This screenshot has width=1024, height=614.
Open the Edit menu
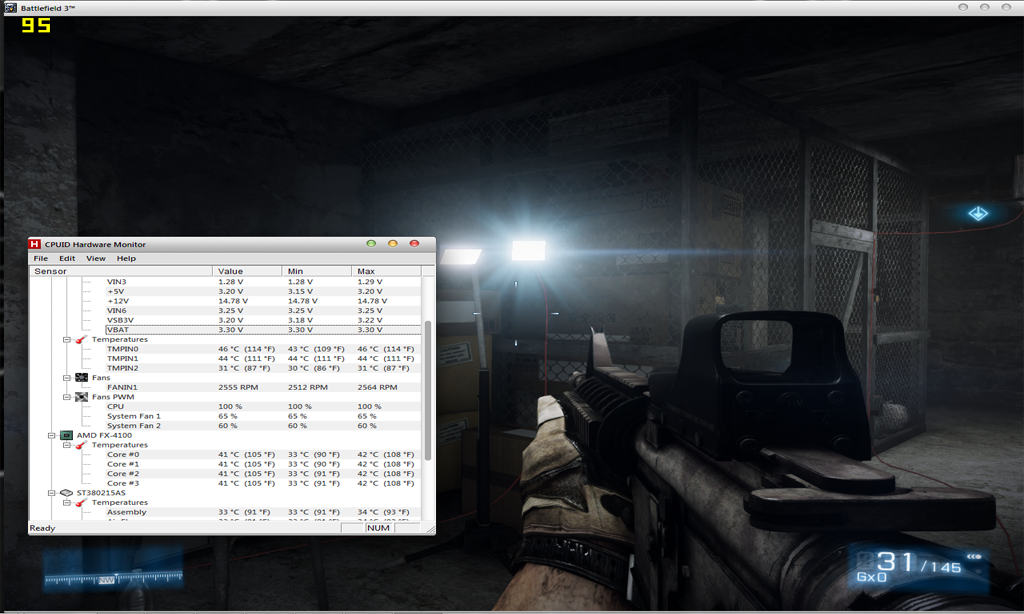(67, 258)
